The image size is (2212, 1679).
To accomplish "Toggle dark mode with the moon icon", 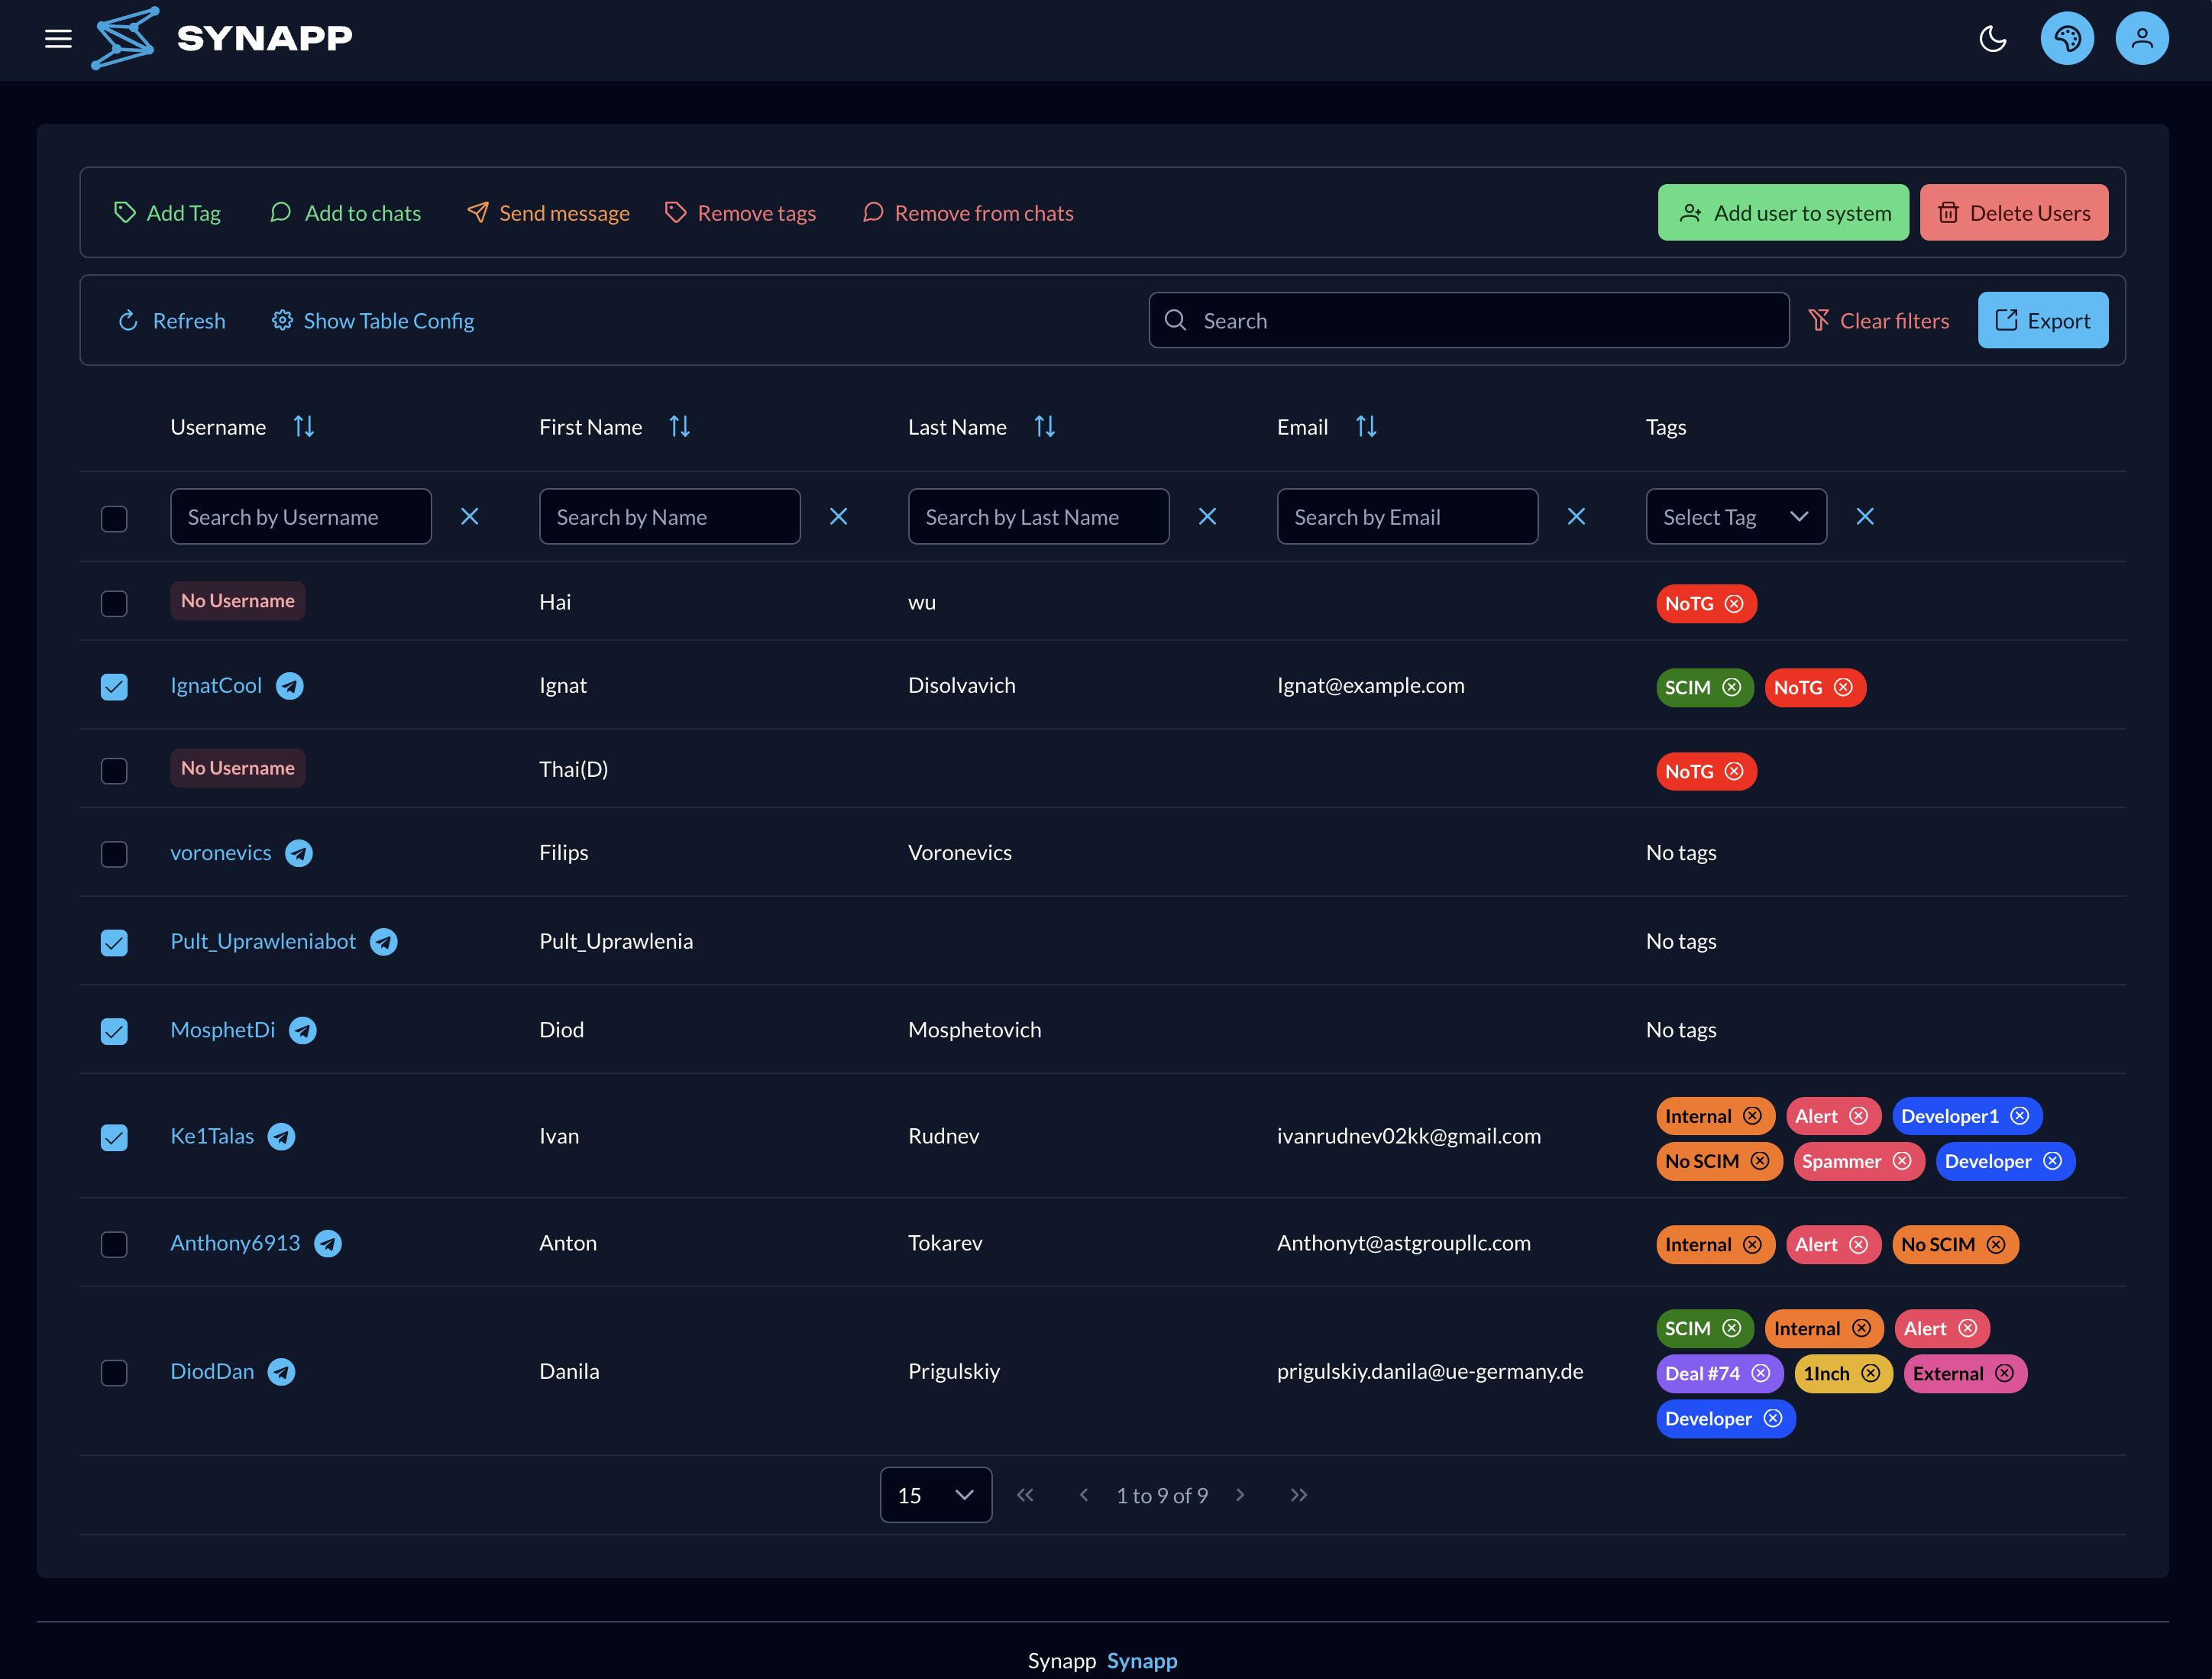I will point(1993,39).
